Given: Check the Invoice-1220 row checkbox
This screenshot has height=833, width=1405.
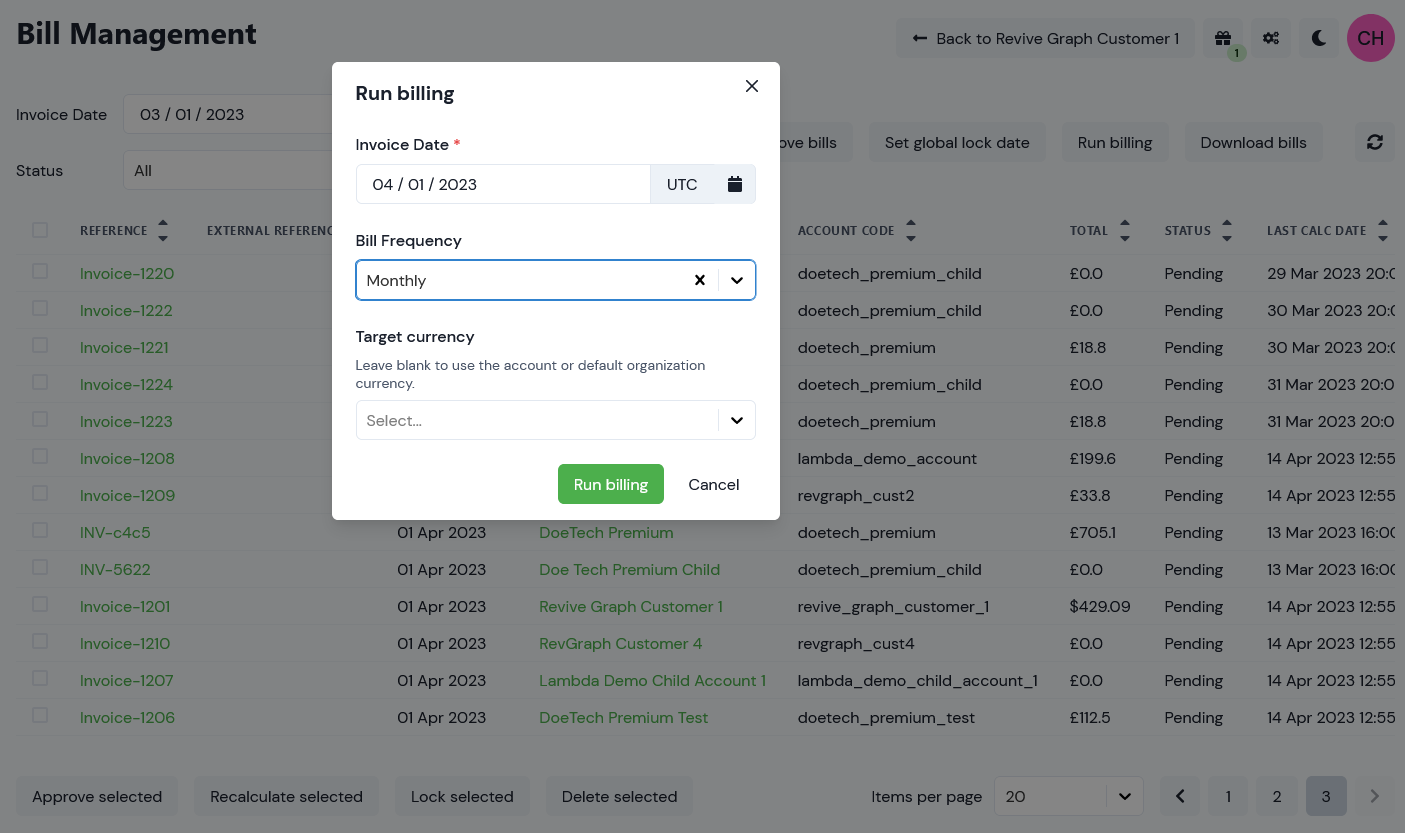Looking at the screenshot, I should (40, 271).
